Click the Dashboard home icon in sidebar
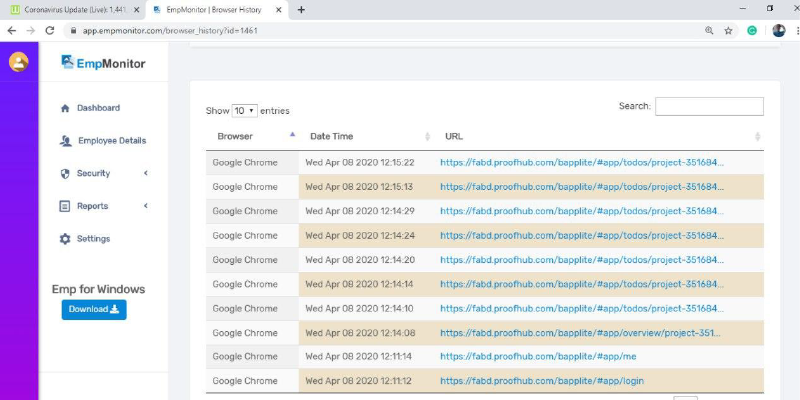This screenshot has height=400, width=800. (65, 108)
